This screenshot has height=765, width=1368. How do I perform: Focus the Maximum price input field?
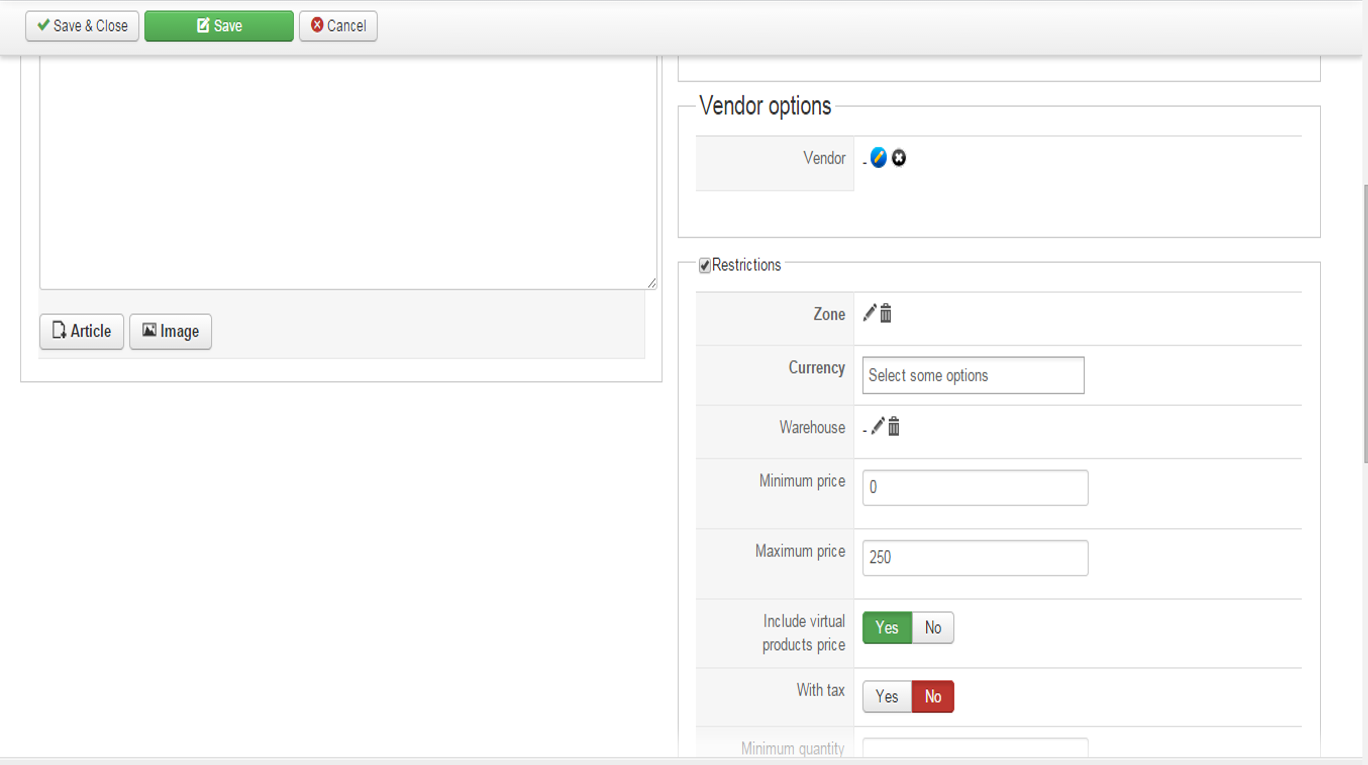[x=975, y=558]
